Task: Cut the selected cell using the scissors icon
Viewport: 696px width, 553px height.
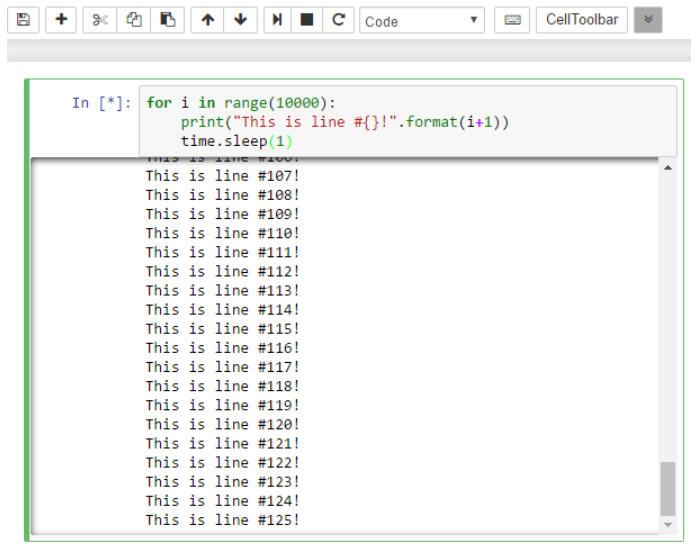Action: [100, 20]
